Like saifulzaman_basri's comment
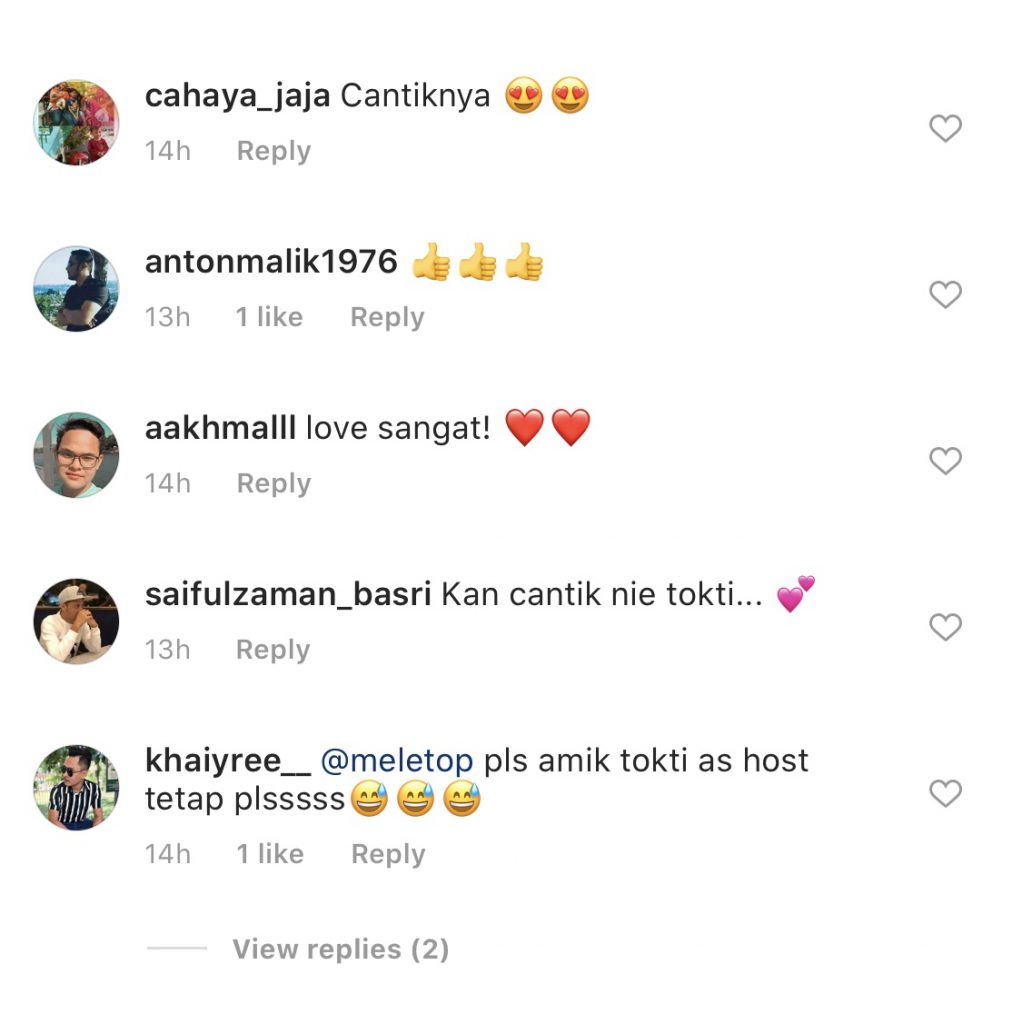The width and height of the screenshot is (1022, 1024). [945, 627]
